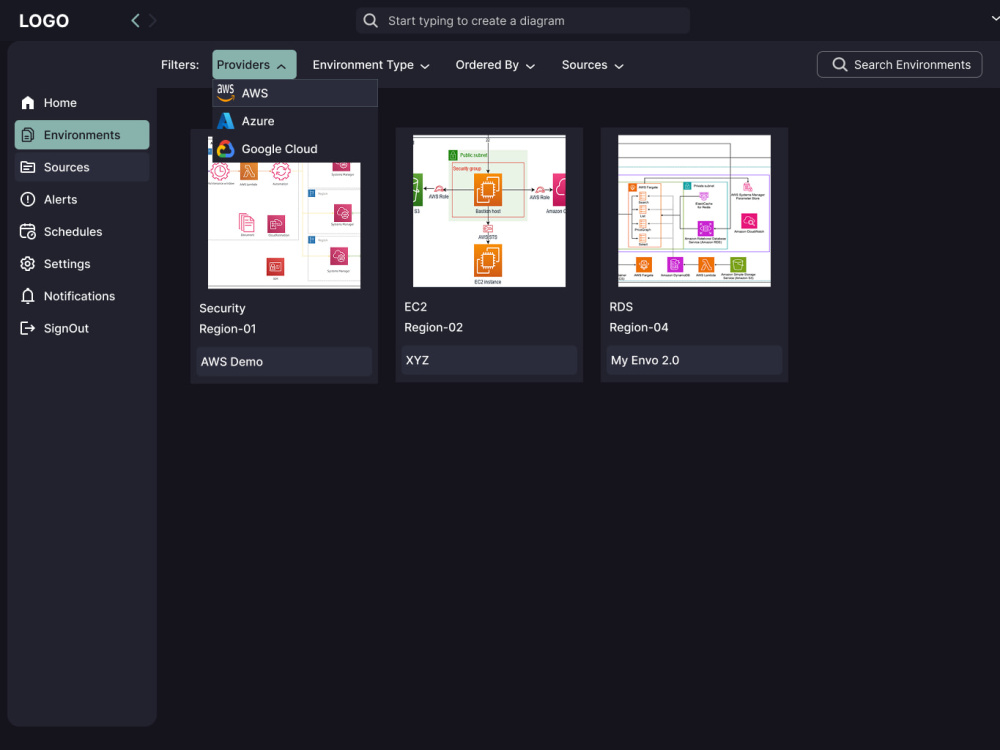Click the Sources folder icon
The image size is (1000, 750).
27,167
